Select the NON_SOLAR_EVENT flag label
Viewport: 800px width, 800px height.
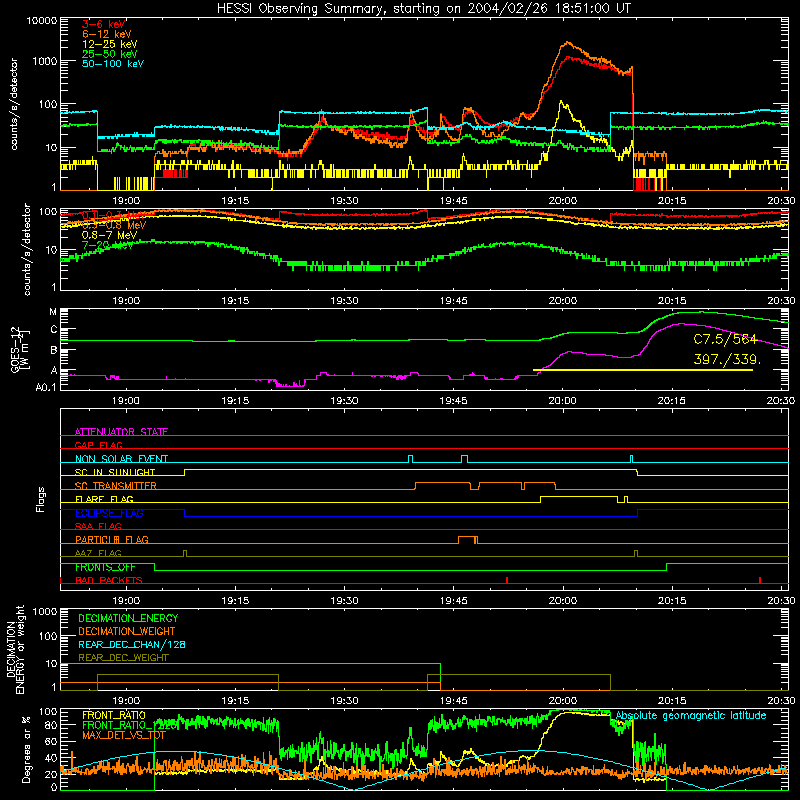[121, 459]
